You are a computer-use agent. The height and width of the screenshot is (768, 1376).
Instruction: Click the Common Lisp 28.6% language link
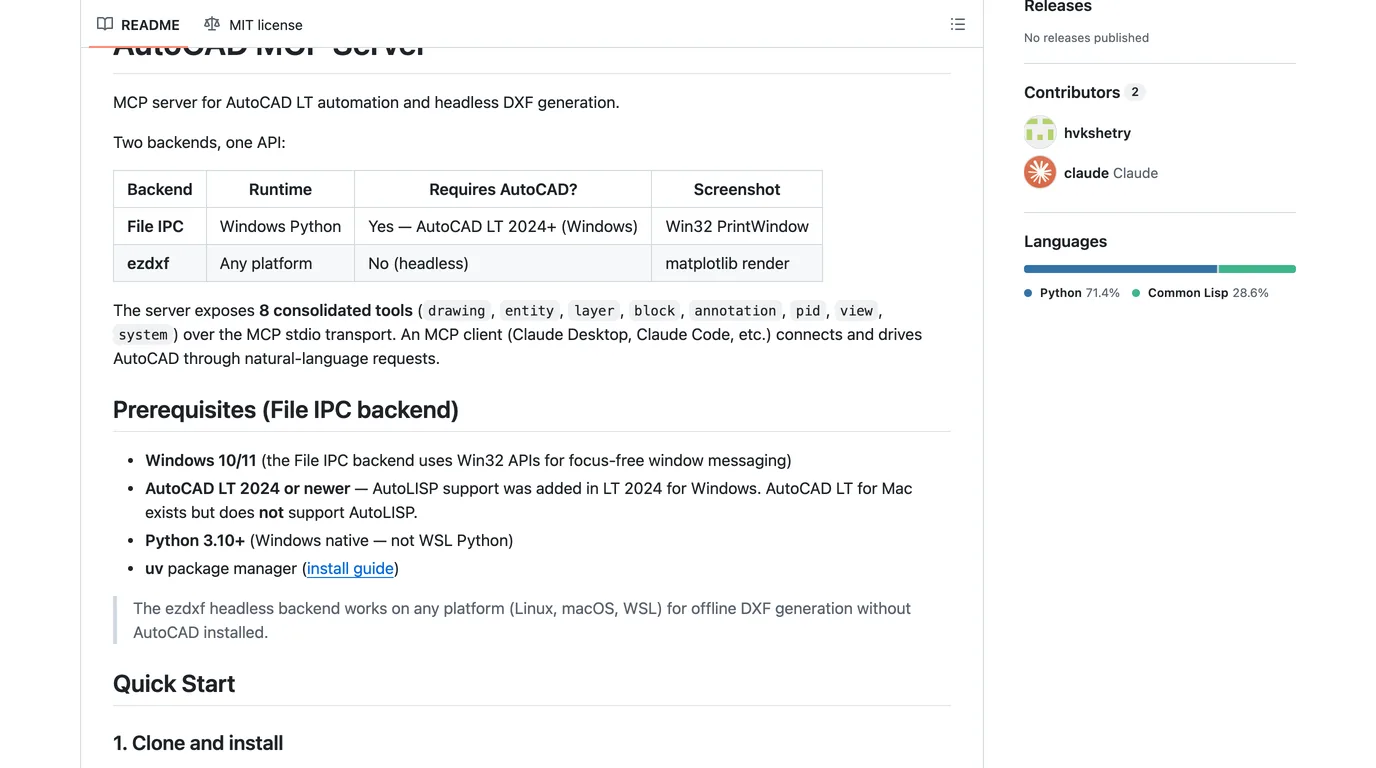[1200, 293]
